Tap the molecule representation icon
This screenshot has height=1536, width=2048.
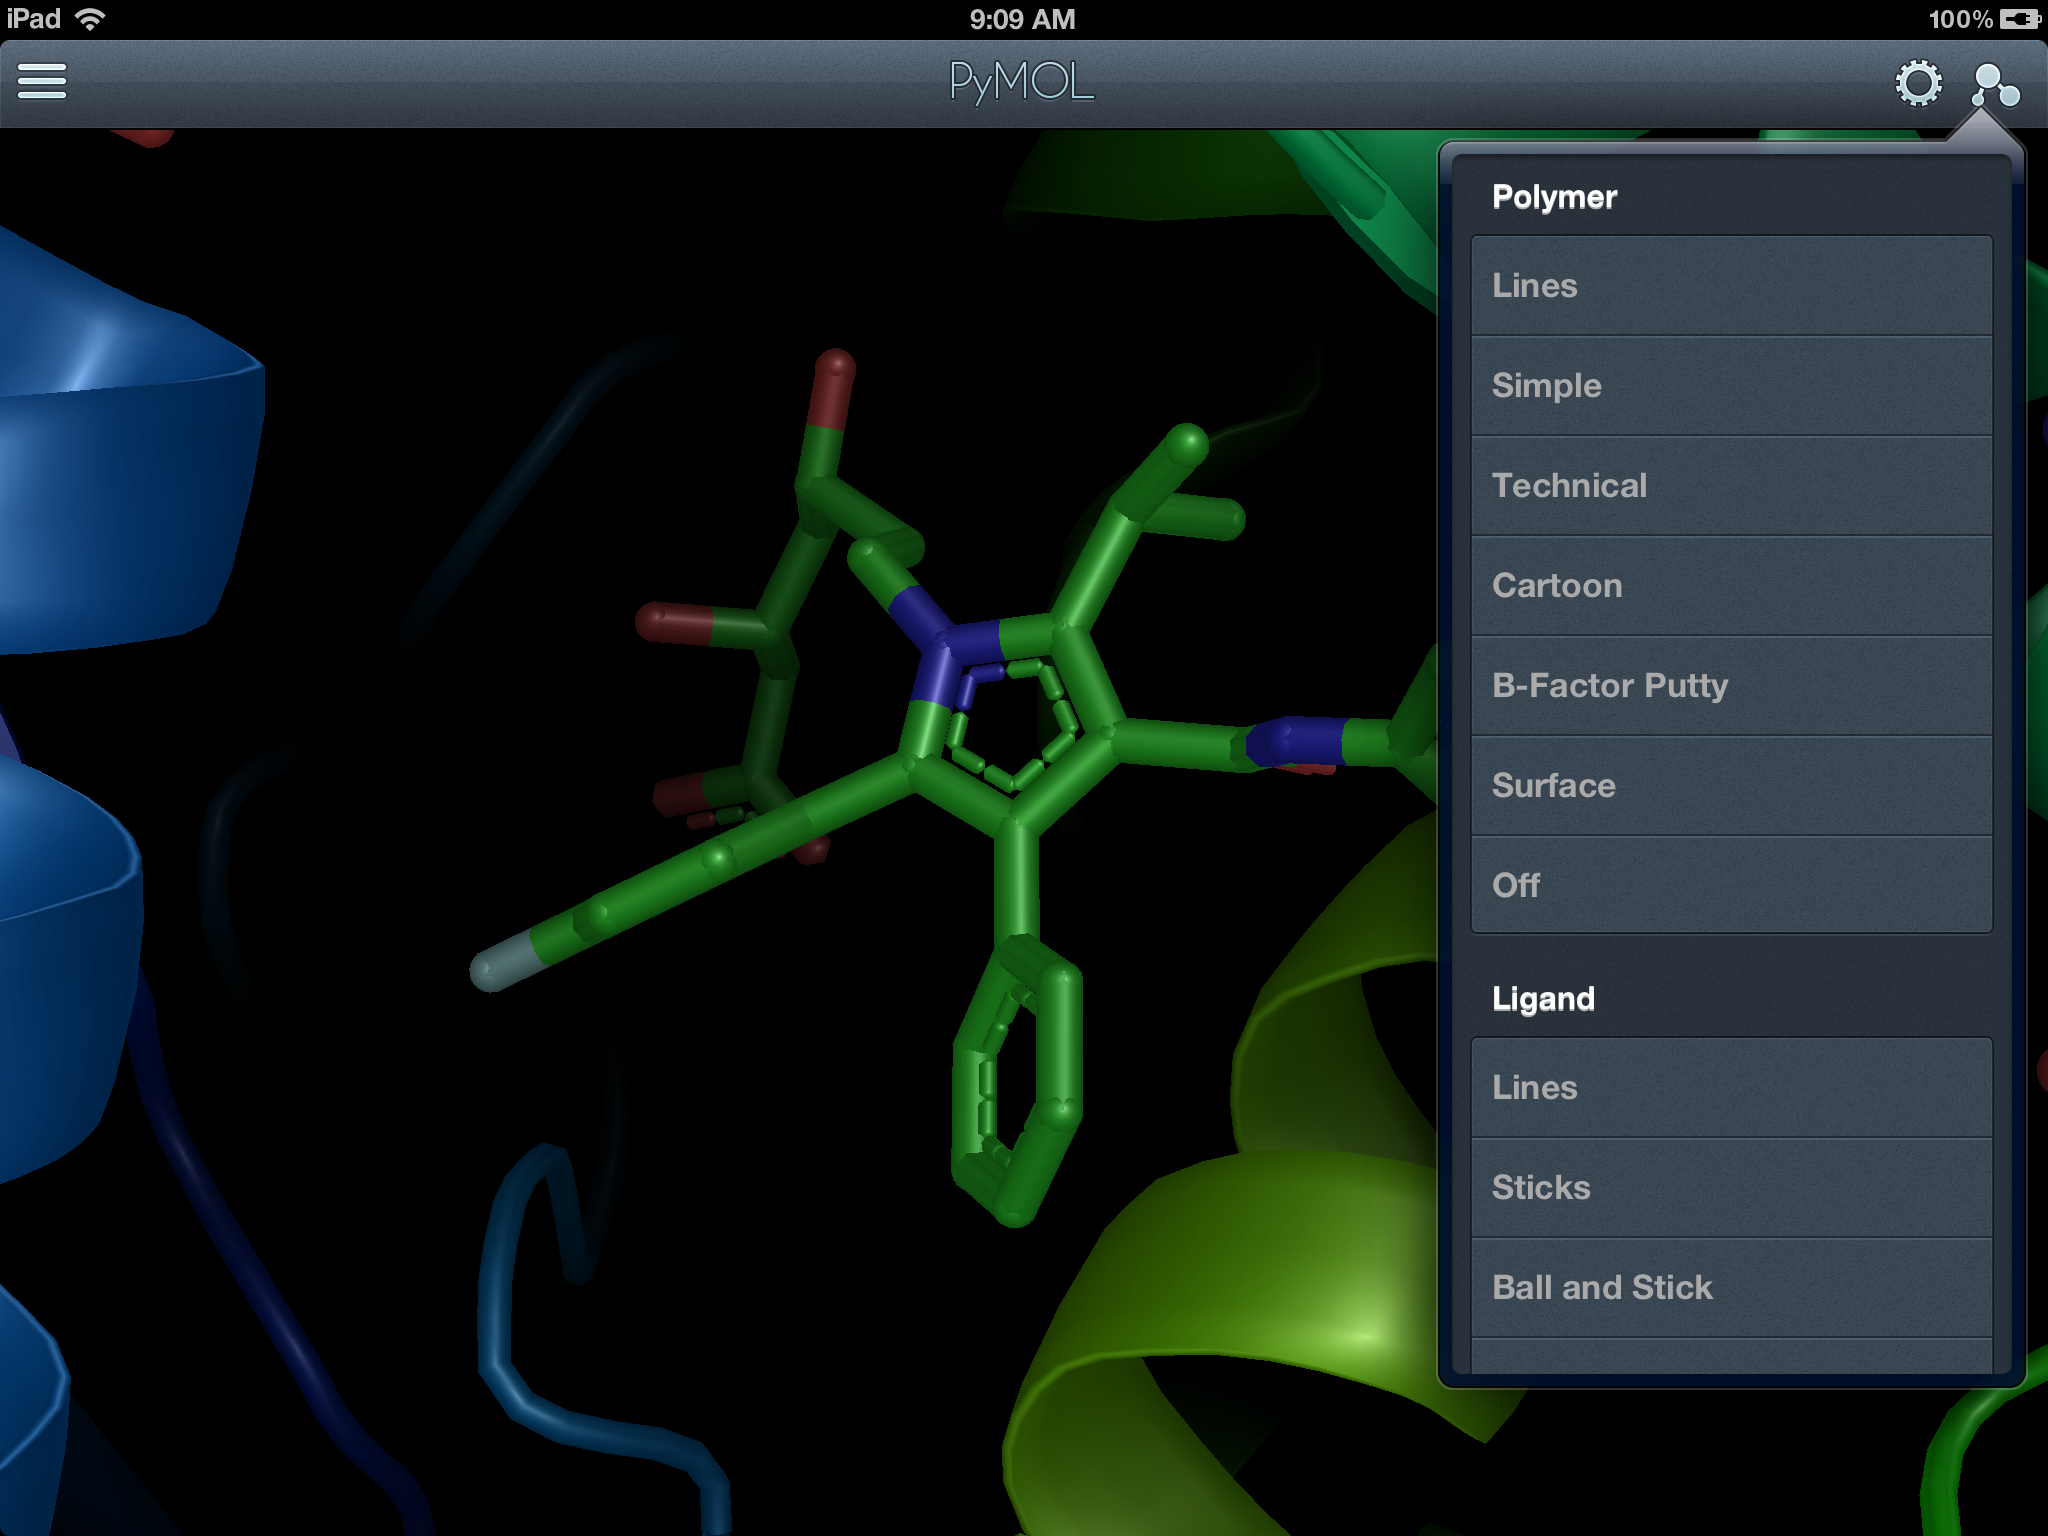1994,85
